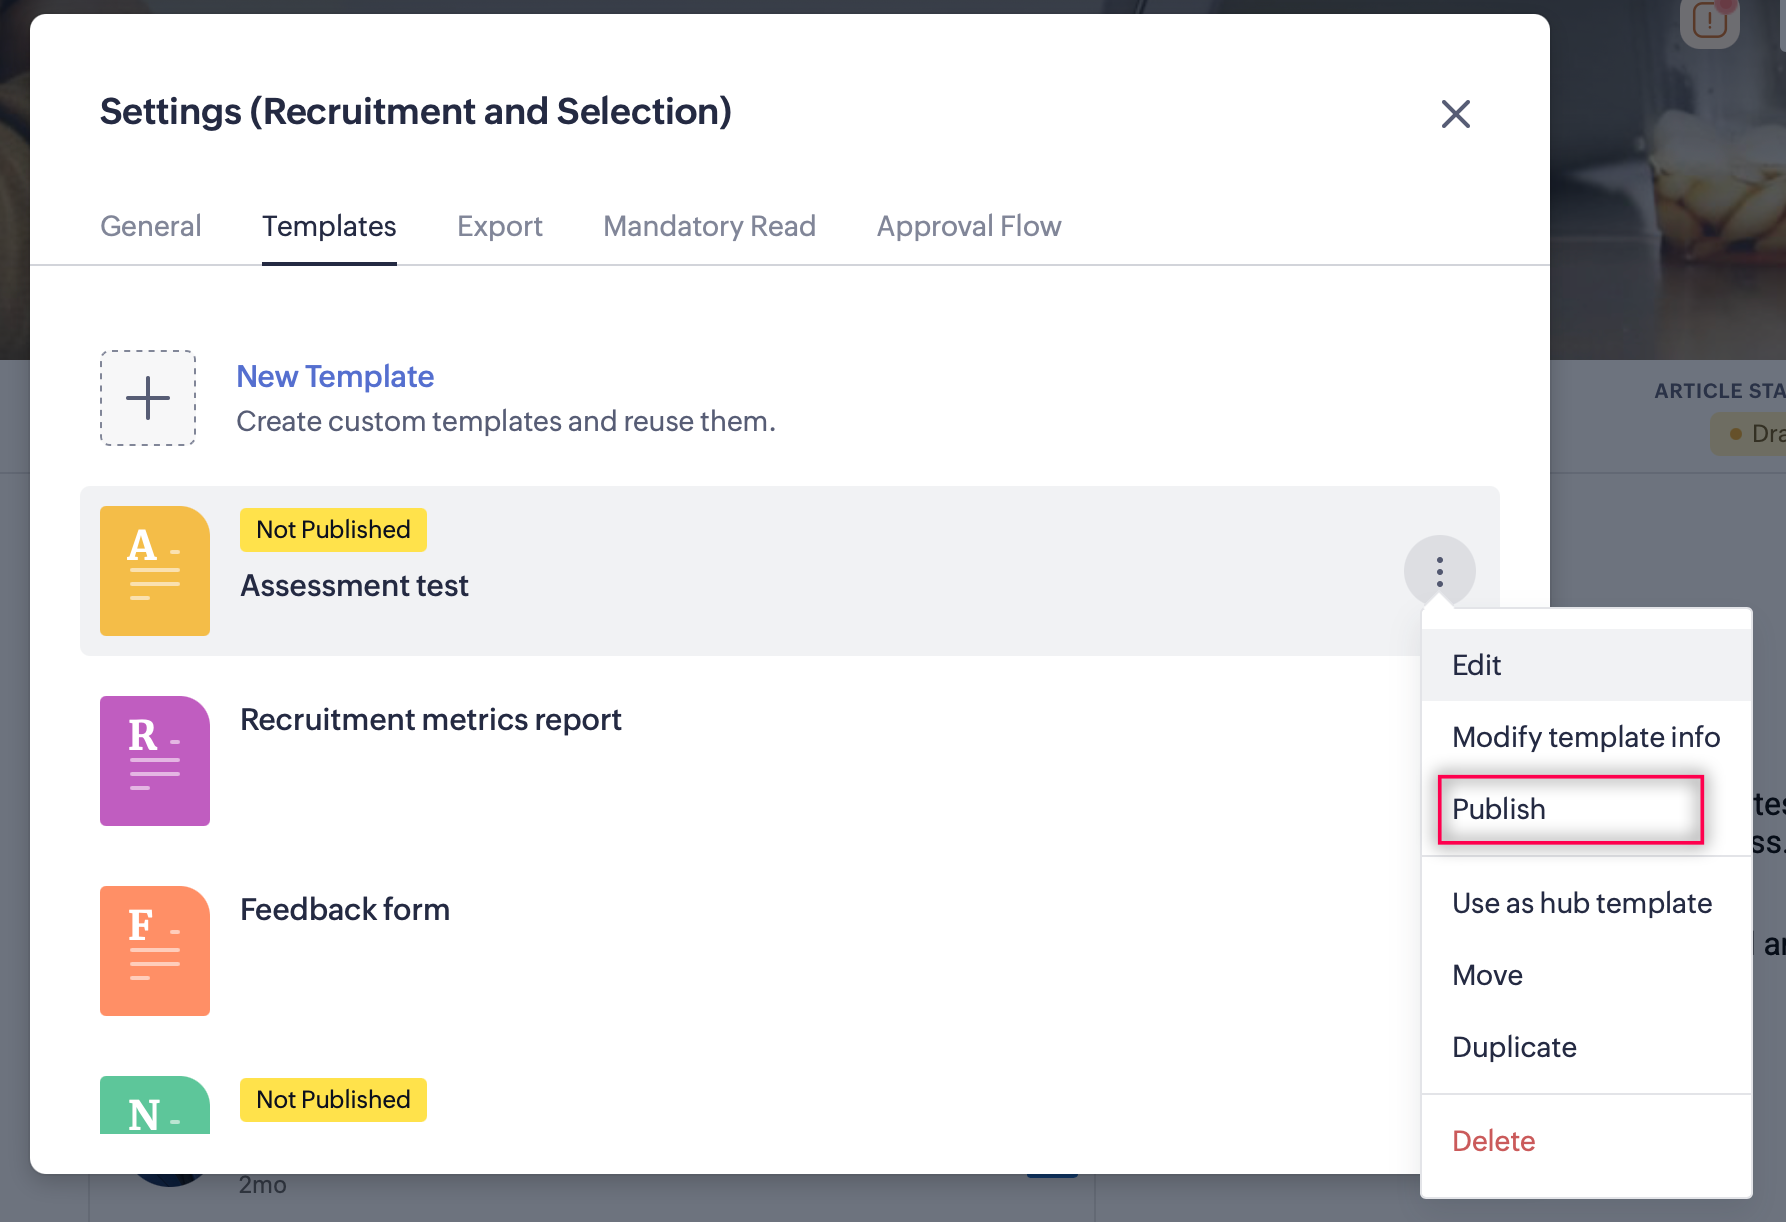Select Modify template info option
Image resolution: width=1786 pixels, height=1222 pixels.
pos(1586,737)
